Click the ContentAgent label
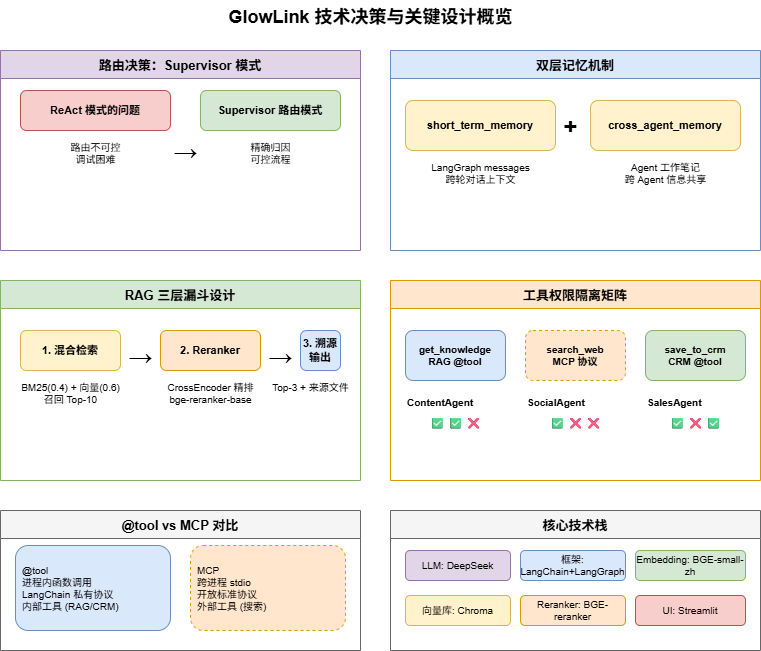Screen dimensions: 761x651 point(440,402)
